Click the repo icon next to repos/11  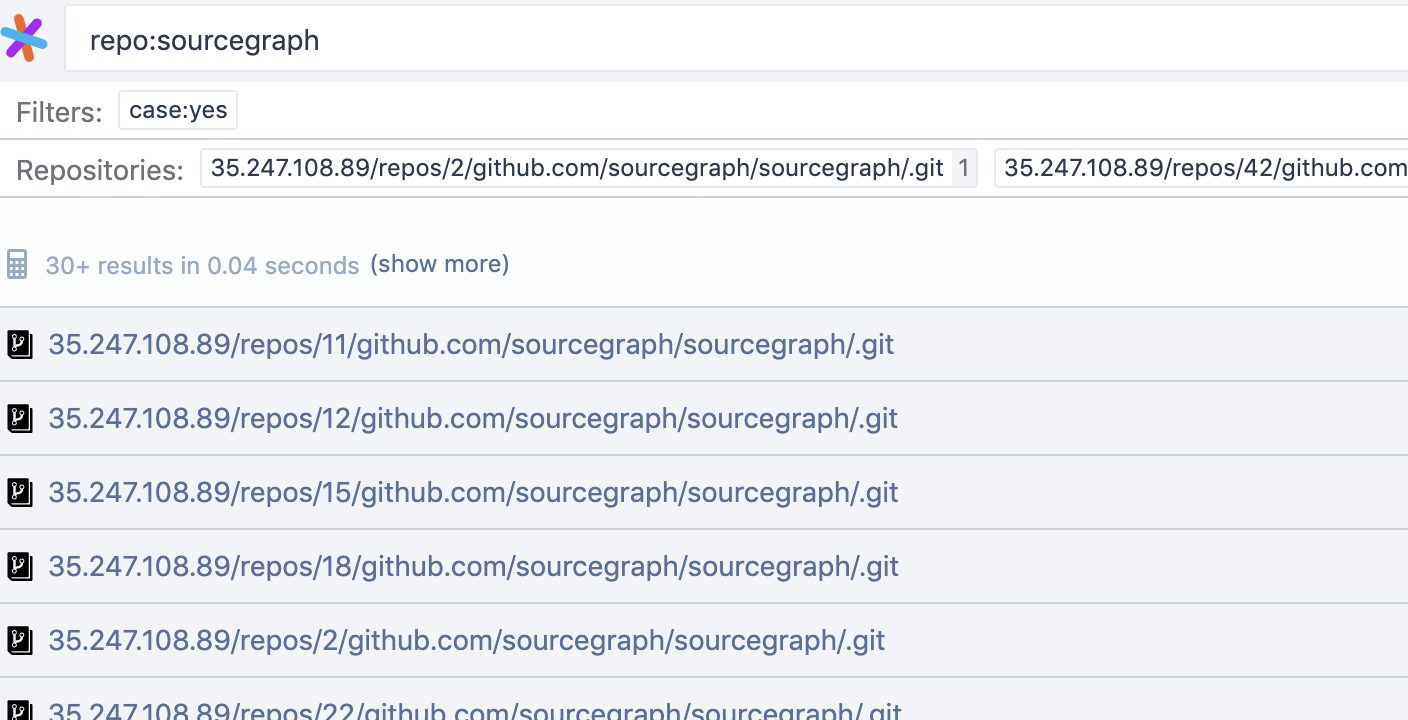tap(20, 345)
